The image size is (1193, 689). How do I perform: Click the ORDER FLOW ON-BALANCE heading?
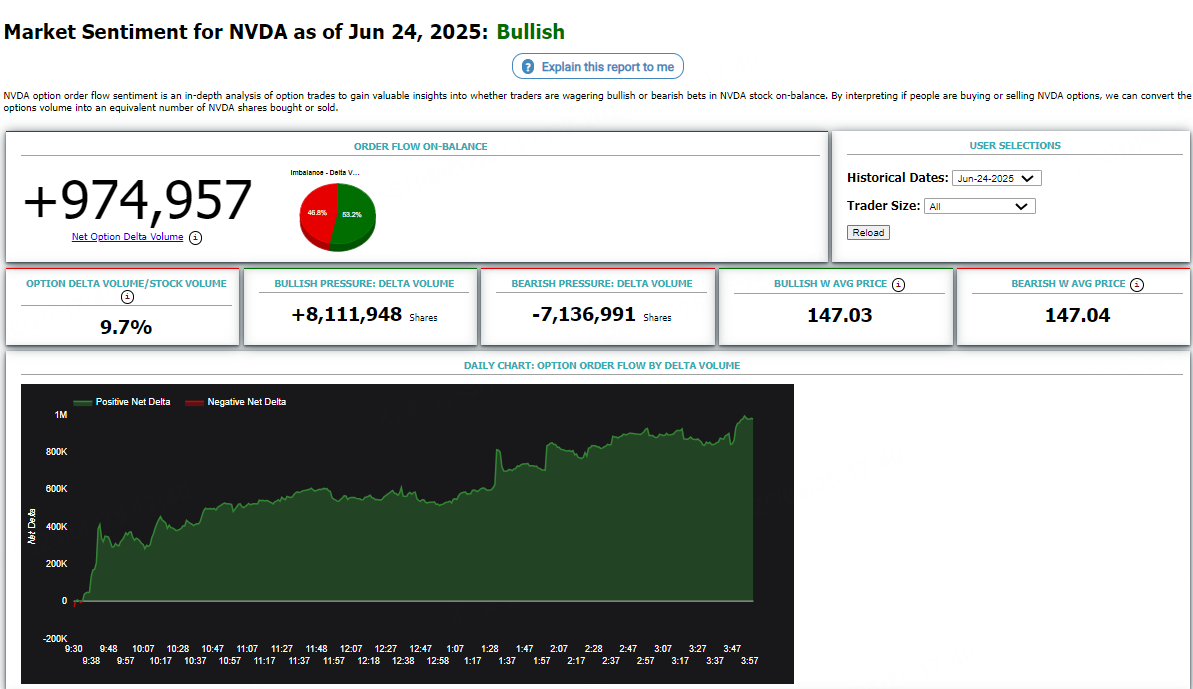tap(421, 146)
